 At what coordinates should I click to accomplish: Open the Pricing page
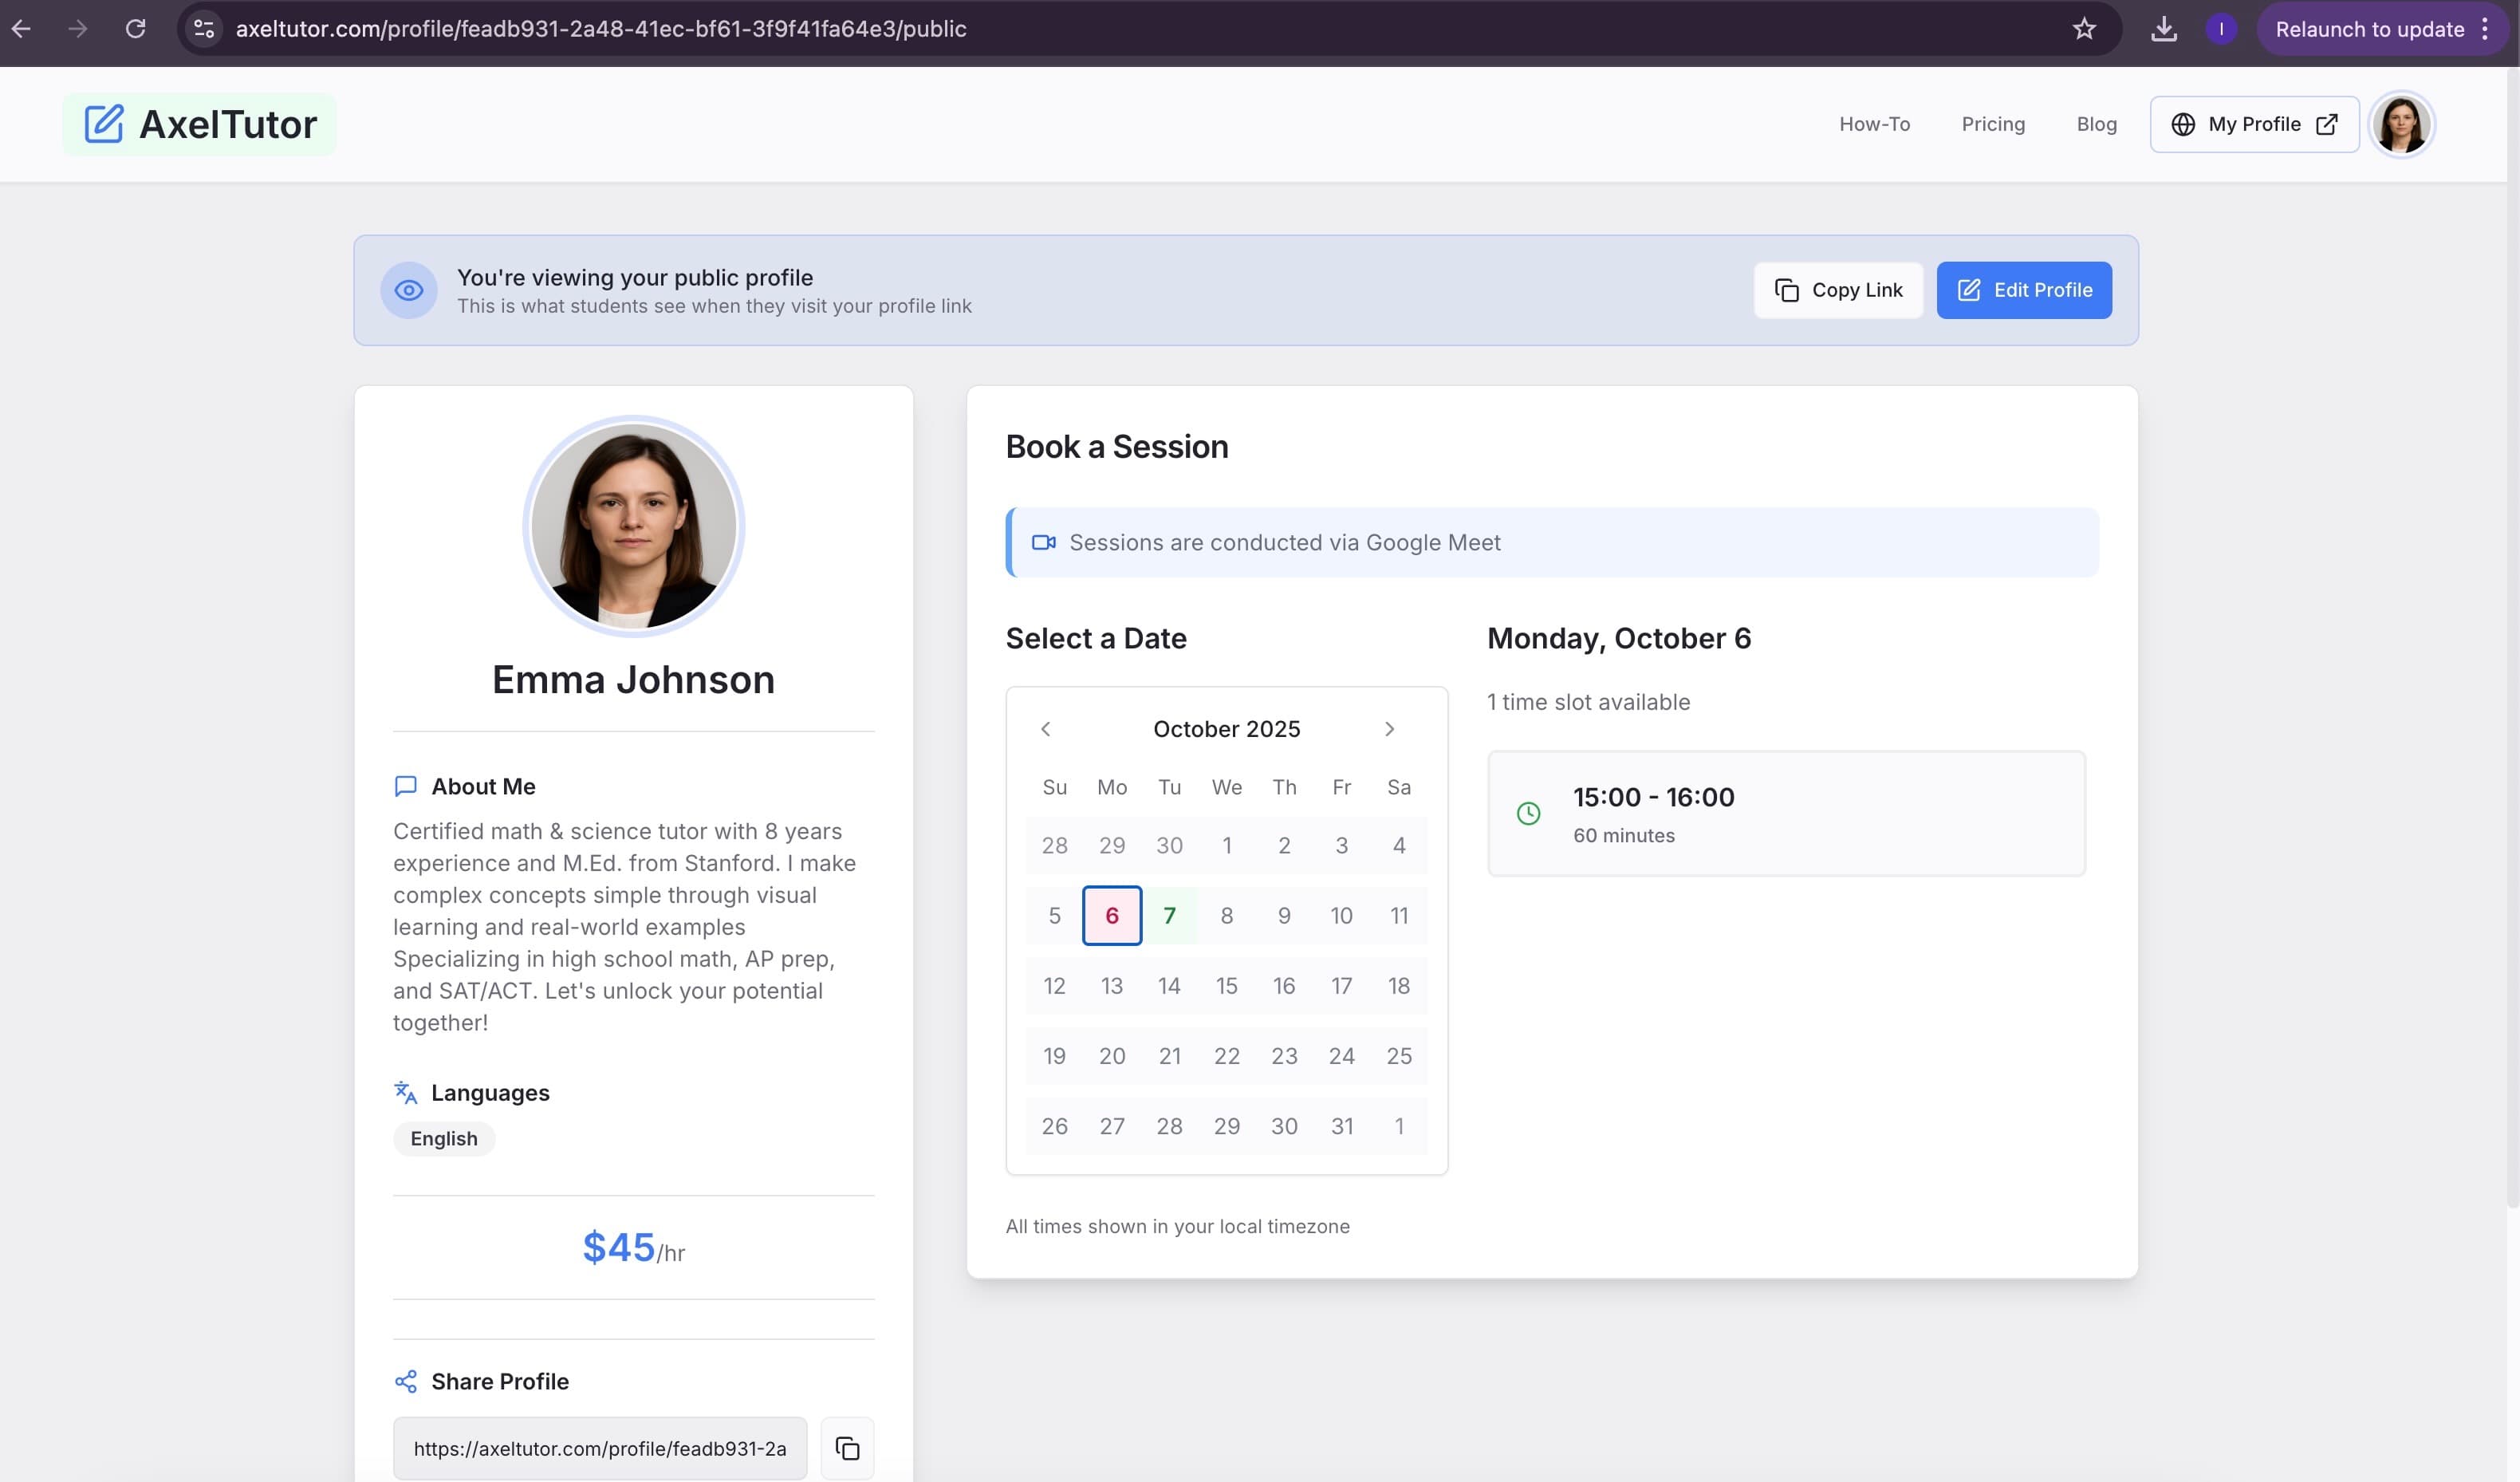point(1992,124)
